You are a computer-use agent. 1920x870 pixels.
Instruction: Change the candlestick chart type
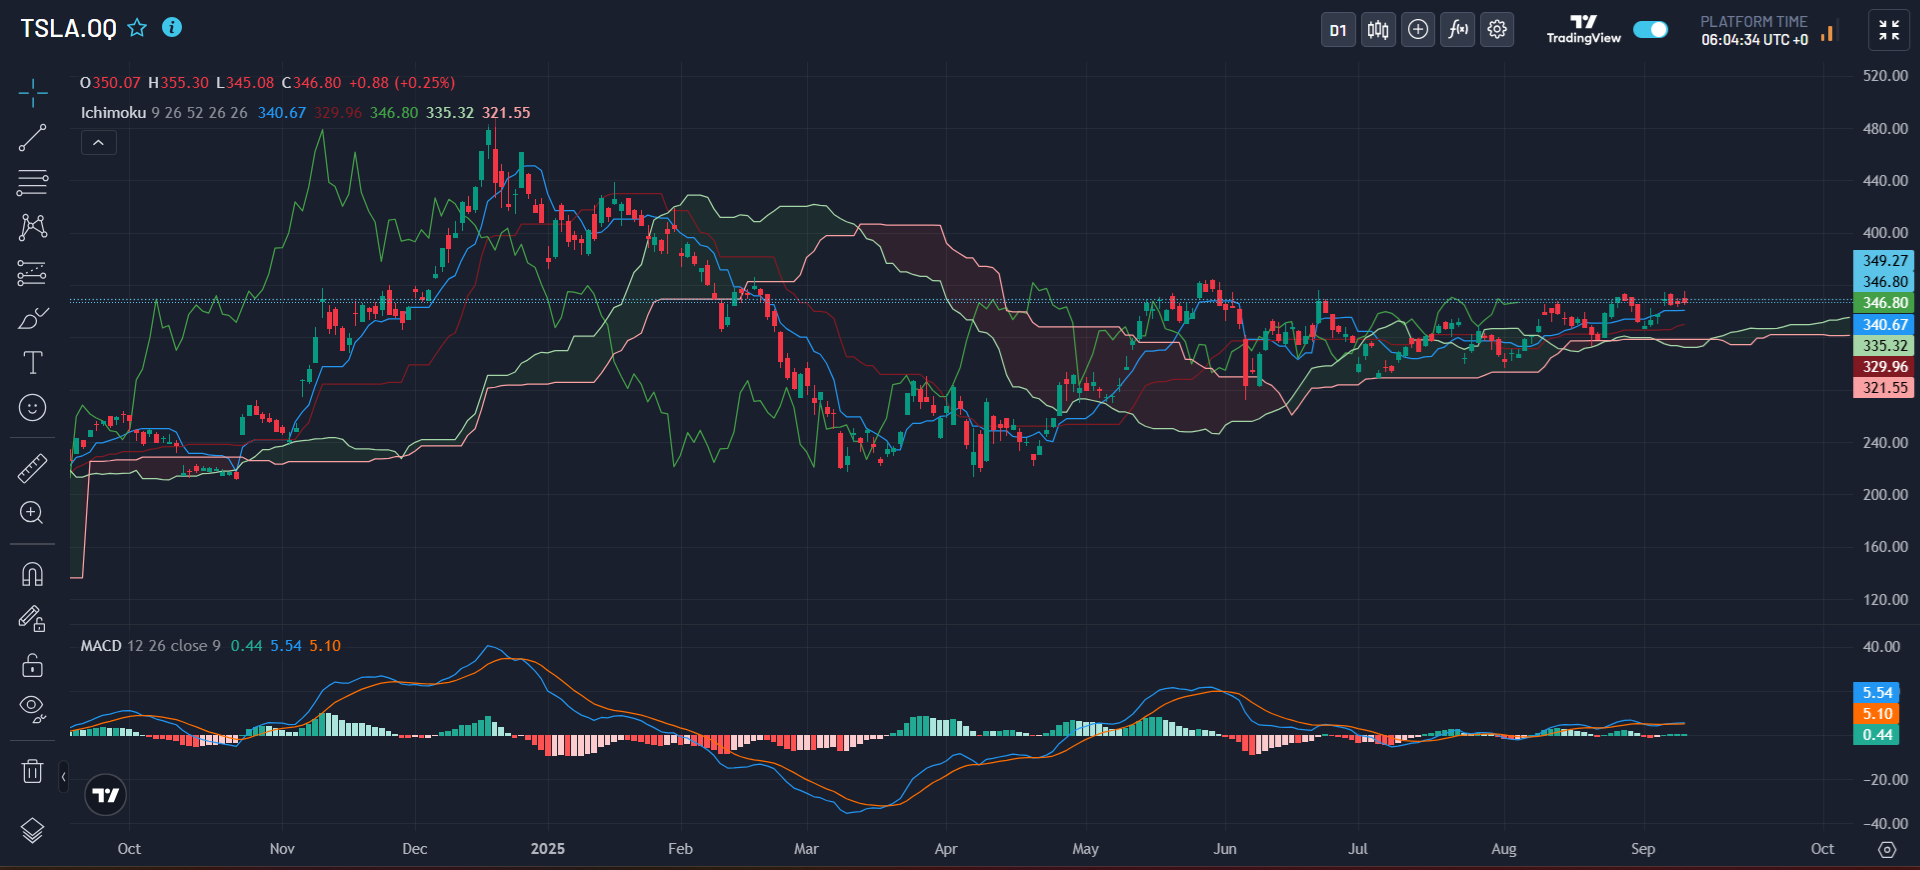tap(1378, 30)
